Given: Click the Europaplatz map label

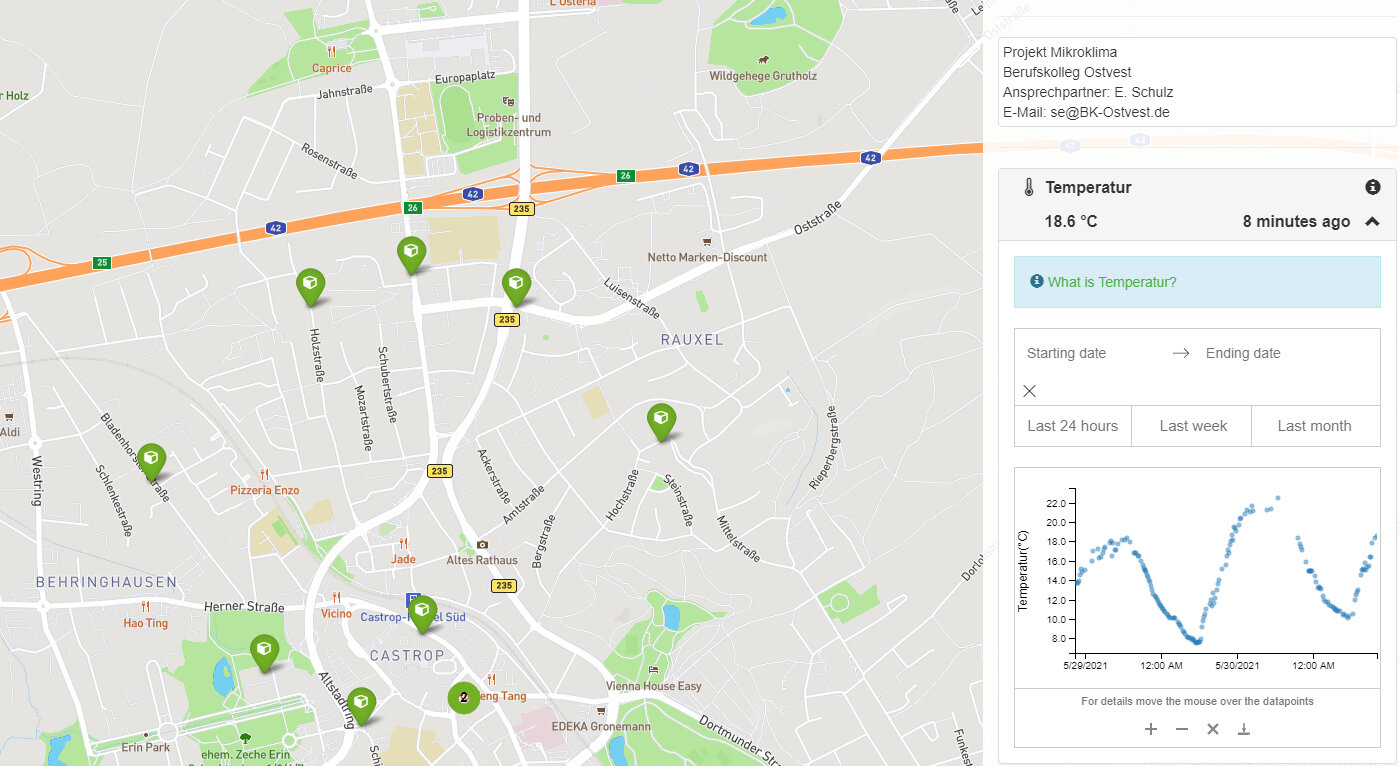Looking at the screenshot, I should [x=466, y=78].
